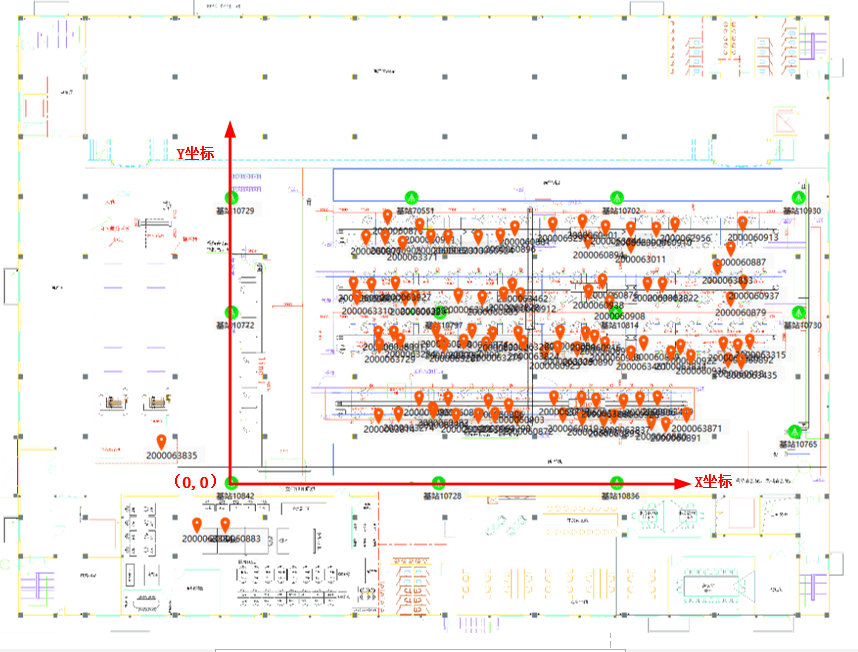Select the location pin labeled 2000060883
The width and height of the screenshot is (858, 652).
225,525
